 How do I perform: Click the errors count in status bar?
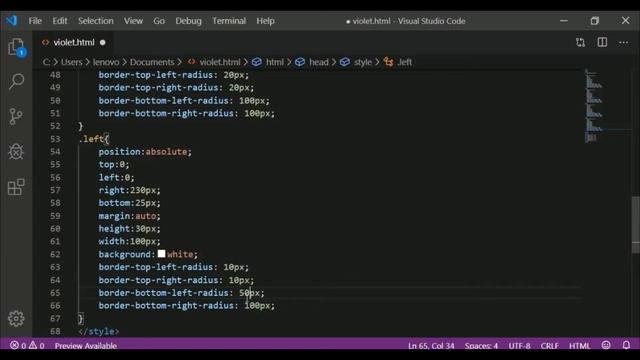click(18, 346)
